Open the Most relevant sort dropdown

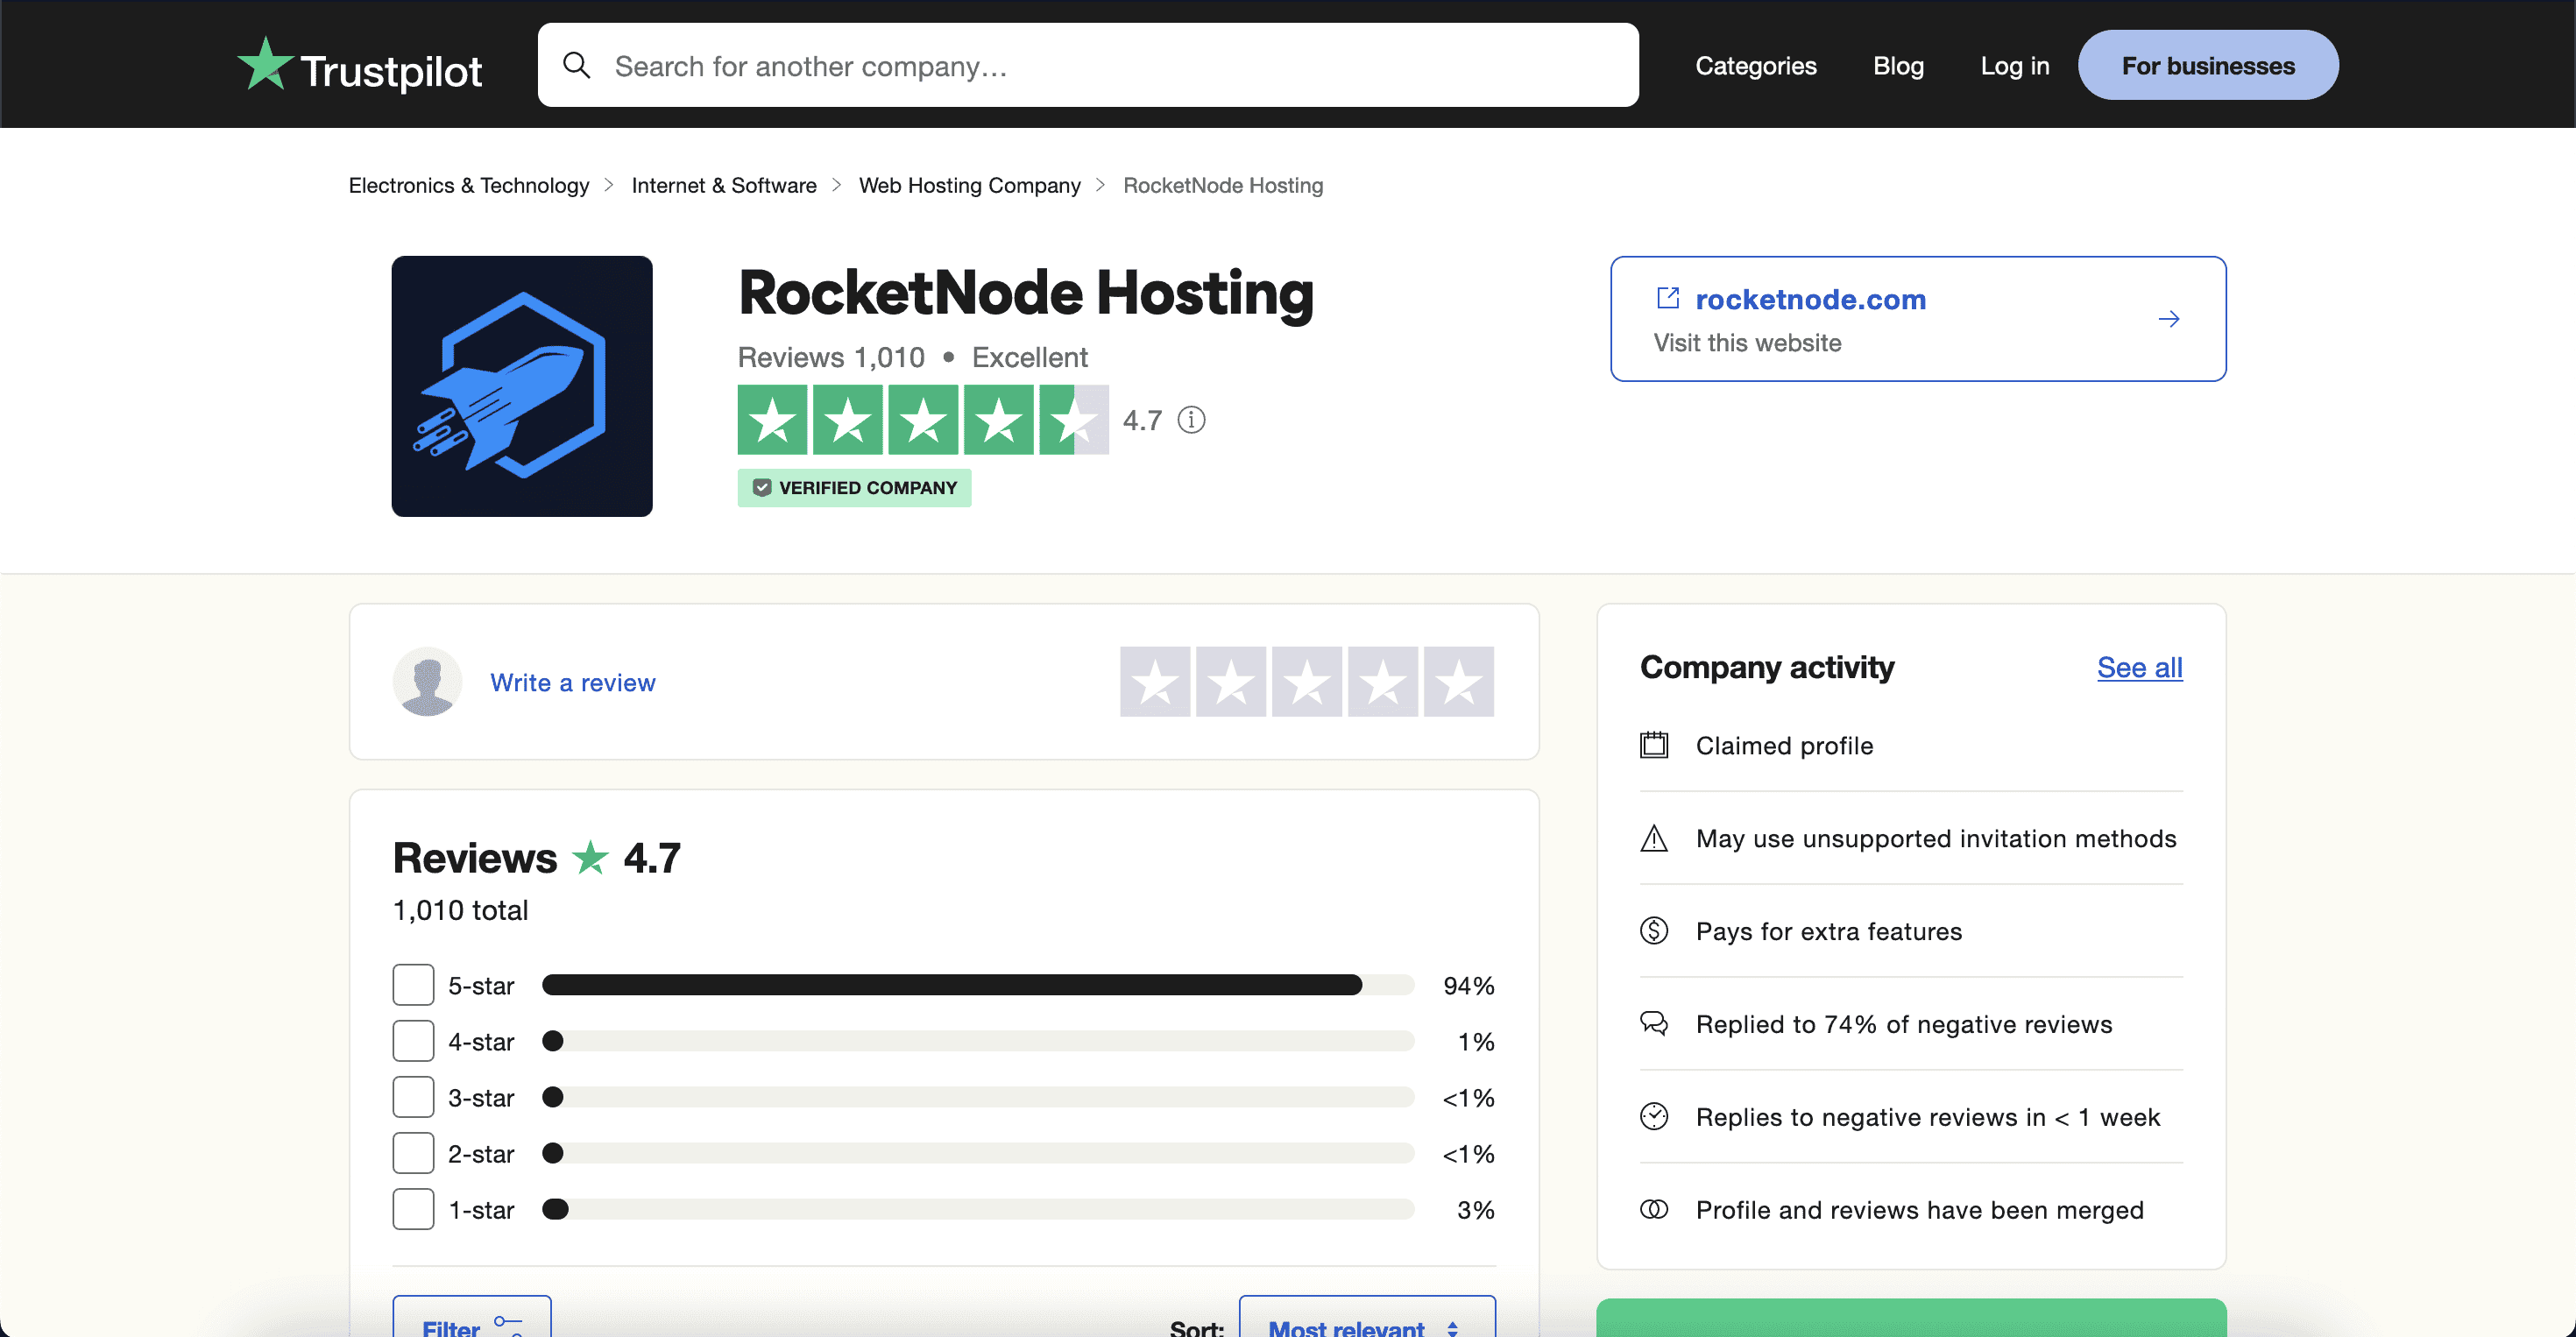(x=1366, y=1322)
